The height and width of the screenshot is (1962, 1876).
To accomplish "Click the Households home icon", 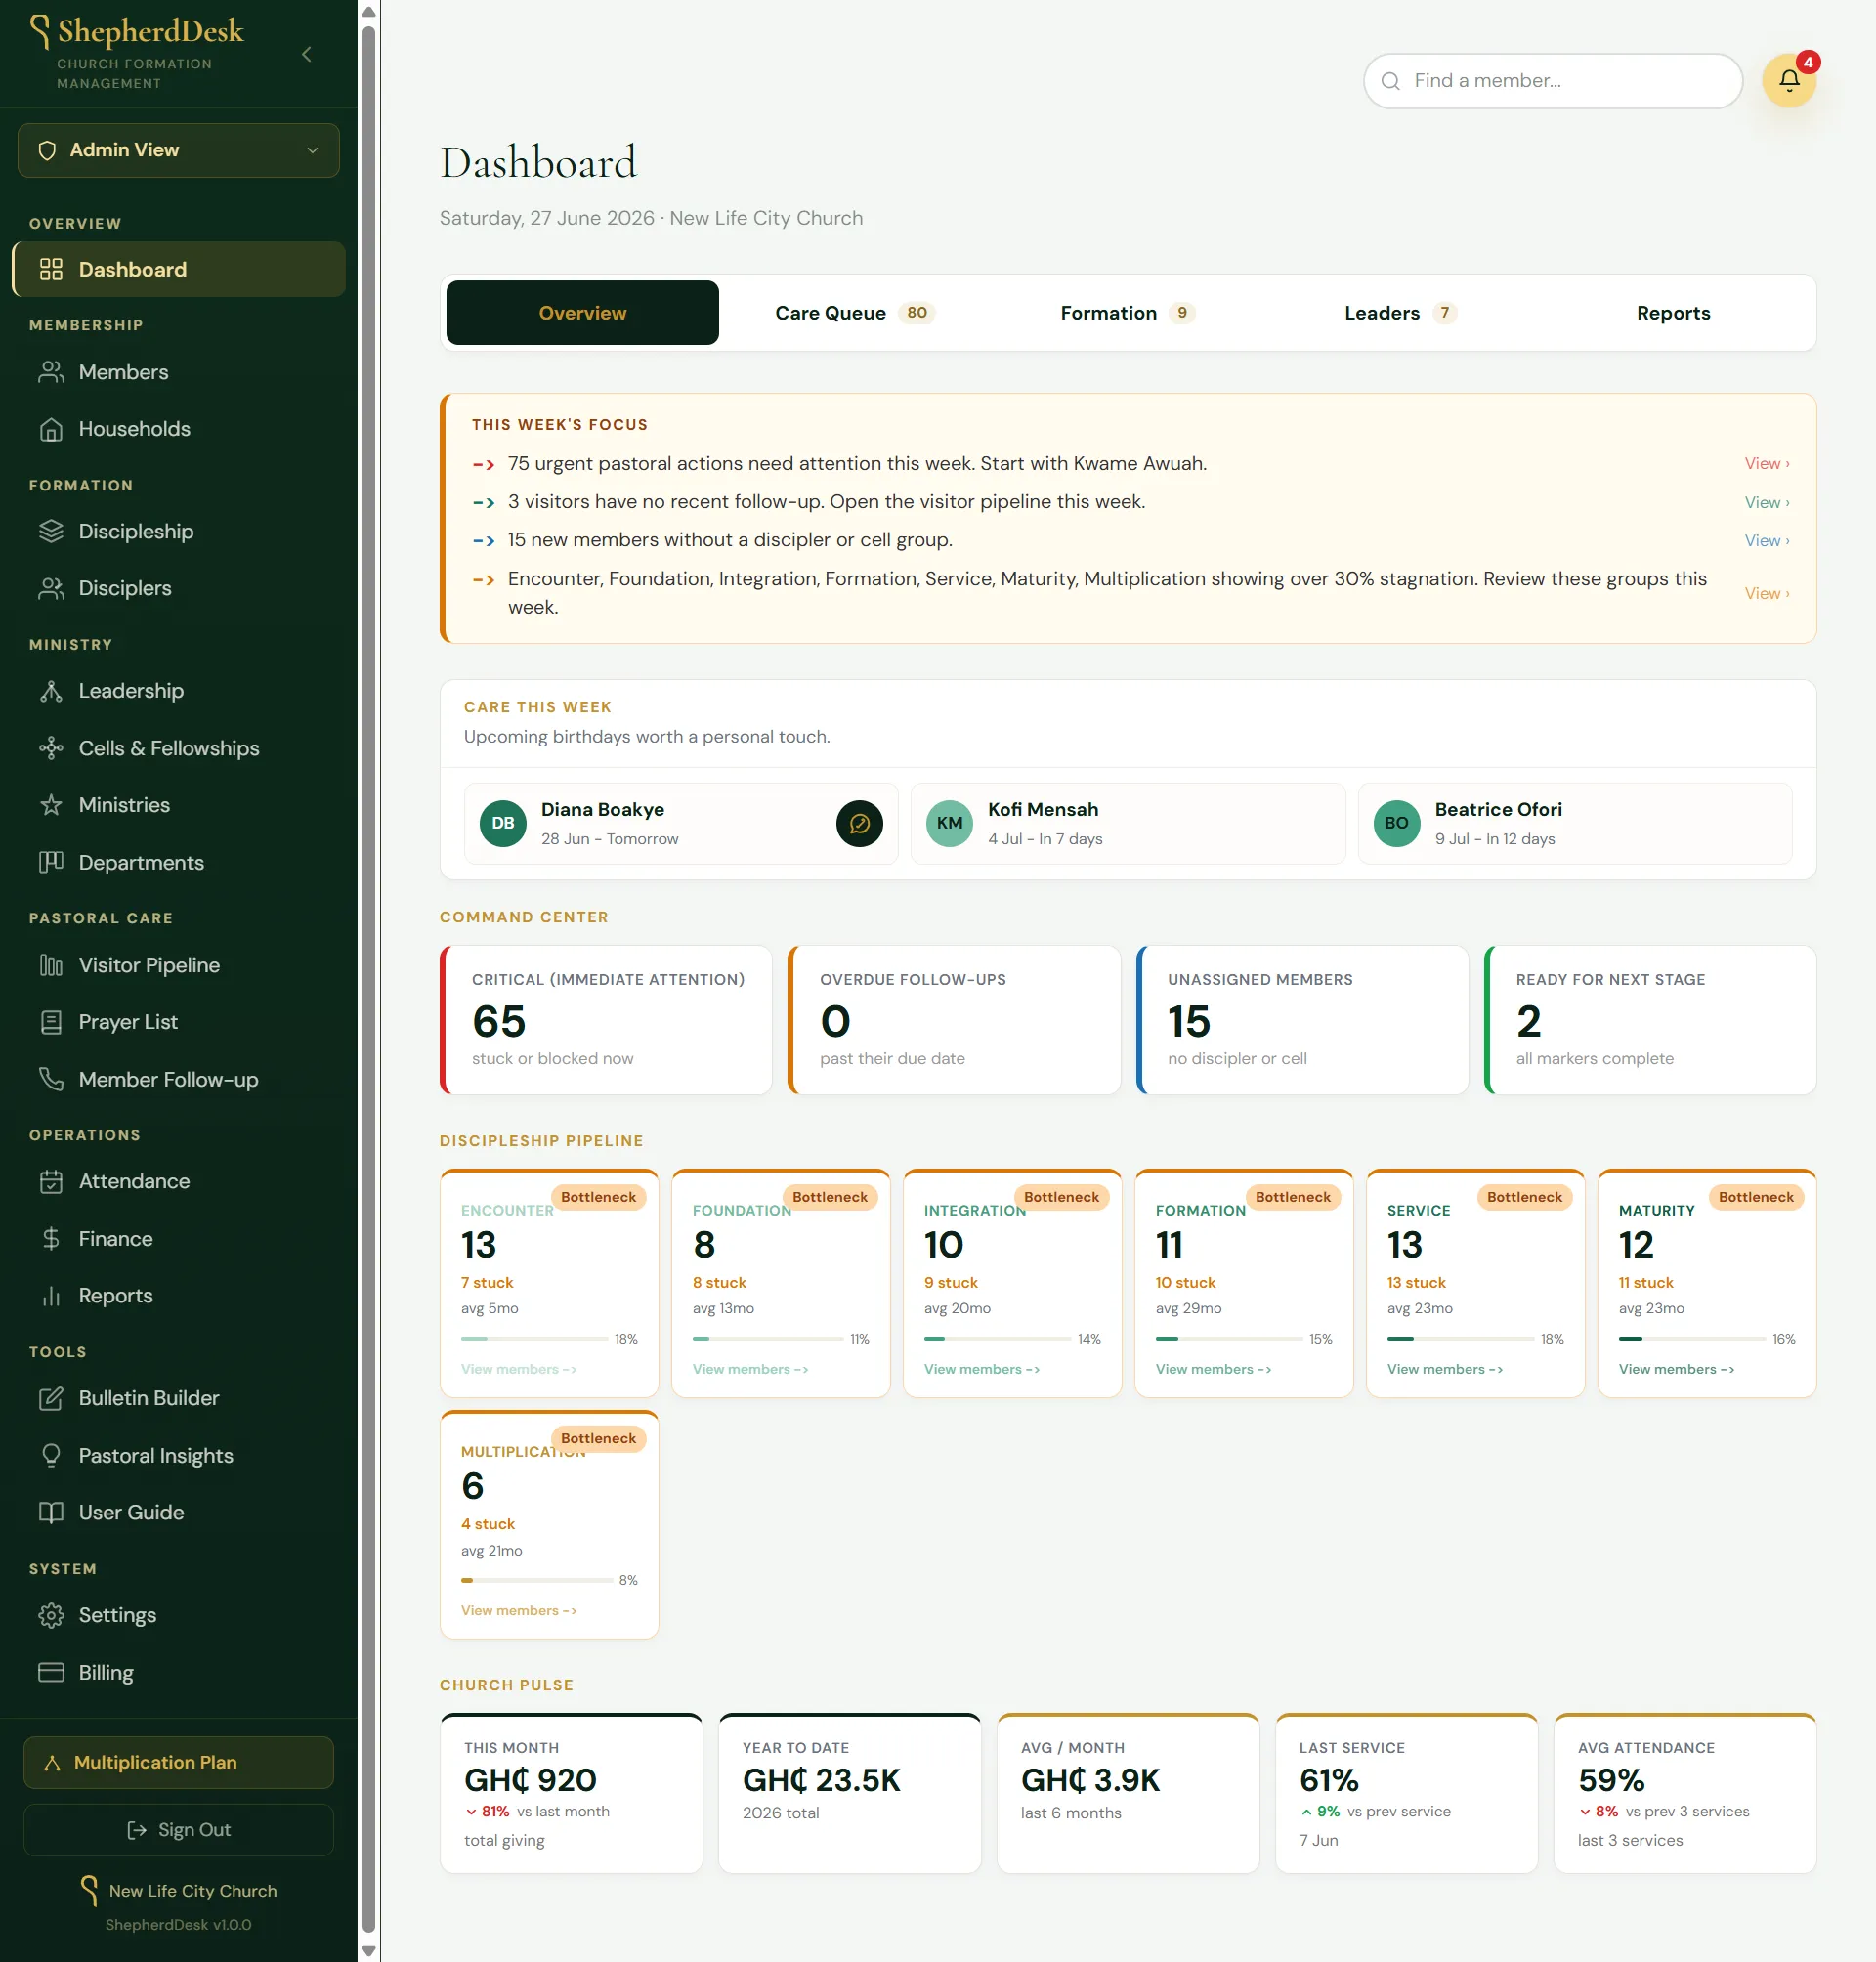I will 51,429.
